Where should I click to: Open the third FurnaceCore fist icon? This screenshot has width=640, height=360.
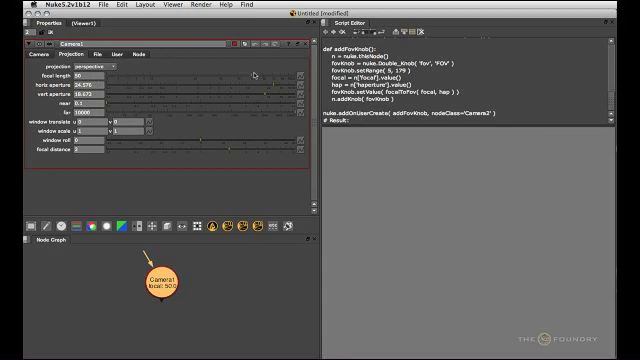258,226
